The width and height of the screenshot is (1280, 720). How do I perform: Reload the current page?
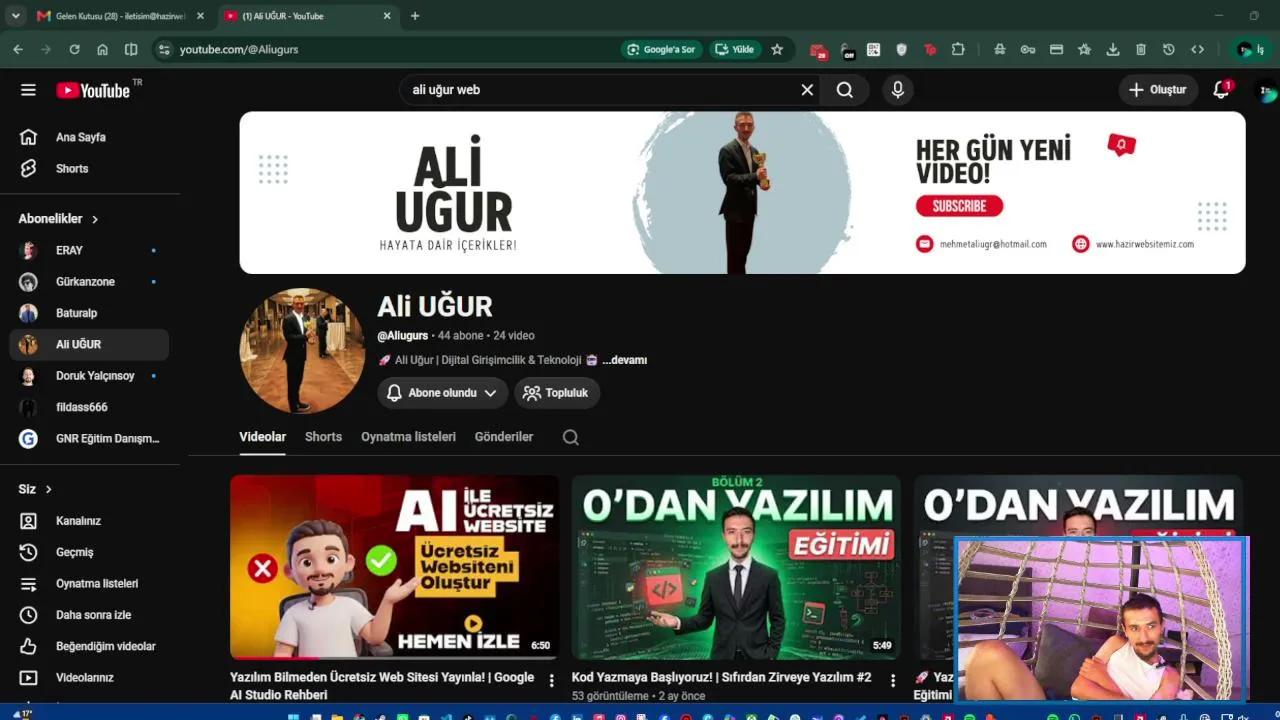(74, 49)
